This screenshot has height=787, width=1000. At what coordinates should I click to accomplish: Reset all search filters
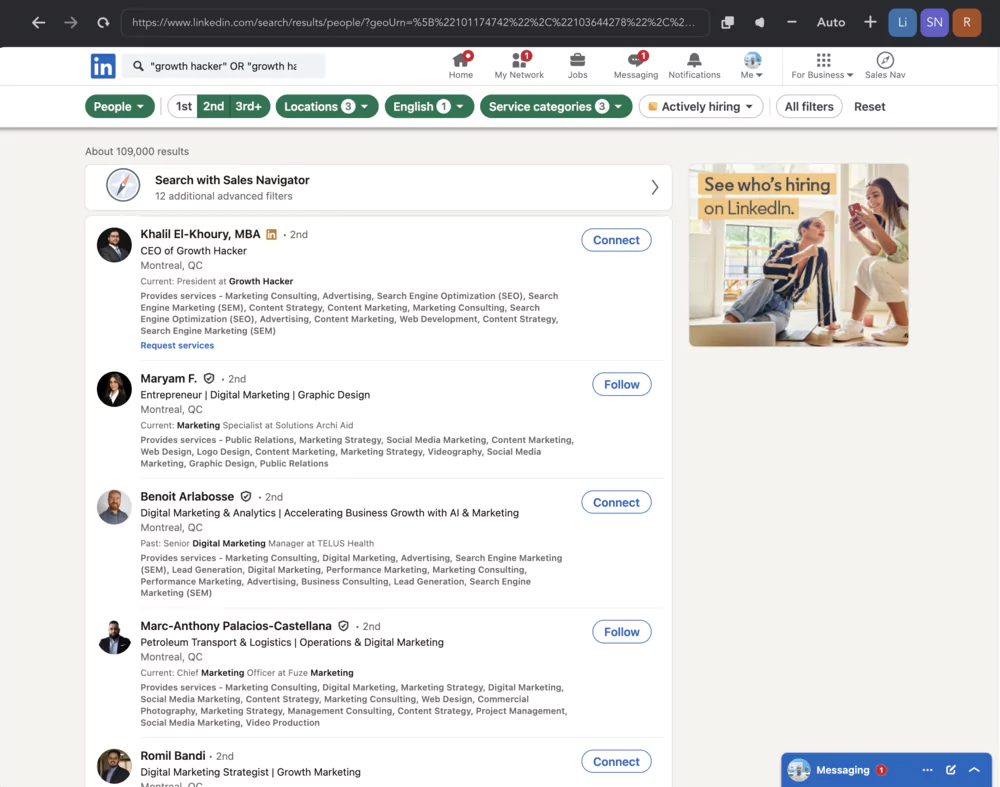coord(869,107)
